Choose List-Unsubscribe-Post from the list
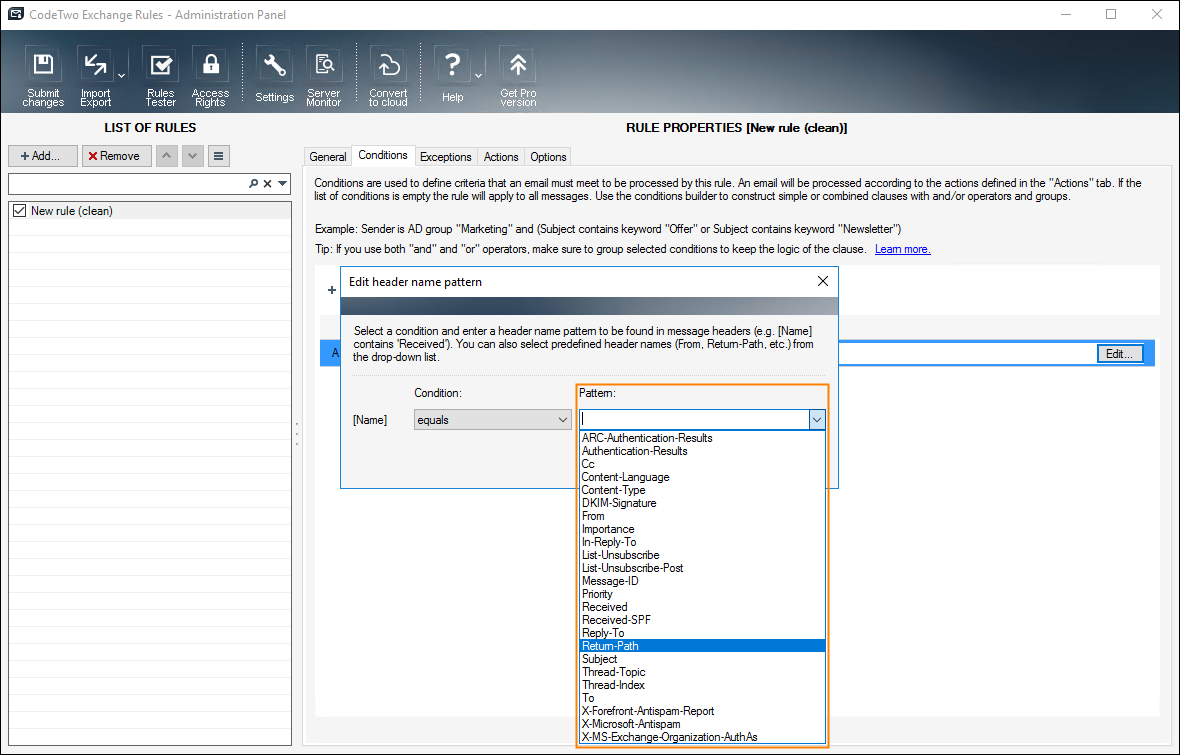 [x=703, y=568]
